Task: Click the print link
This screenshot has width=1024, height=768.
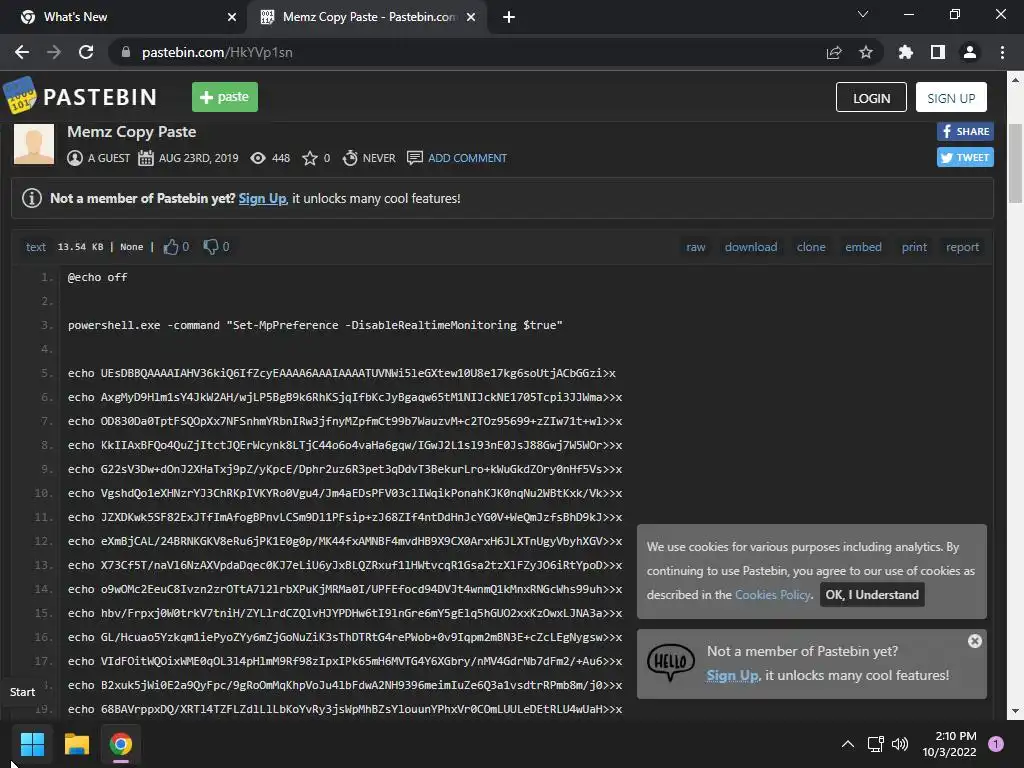Action: click(914, 247)
